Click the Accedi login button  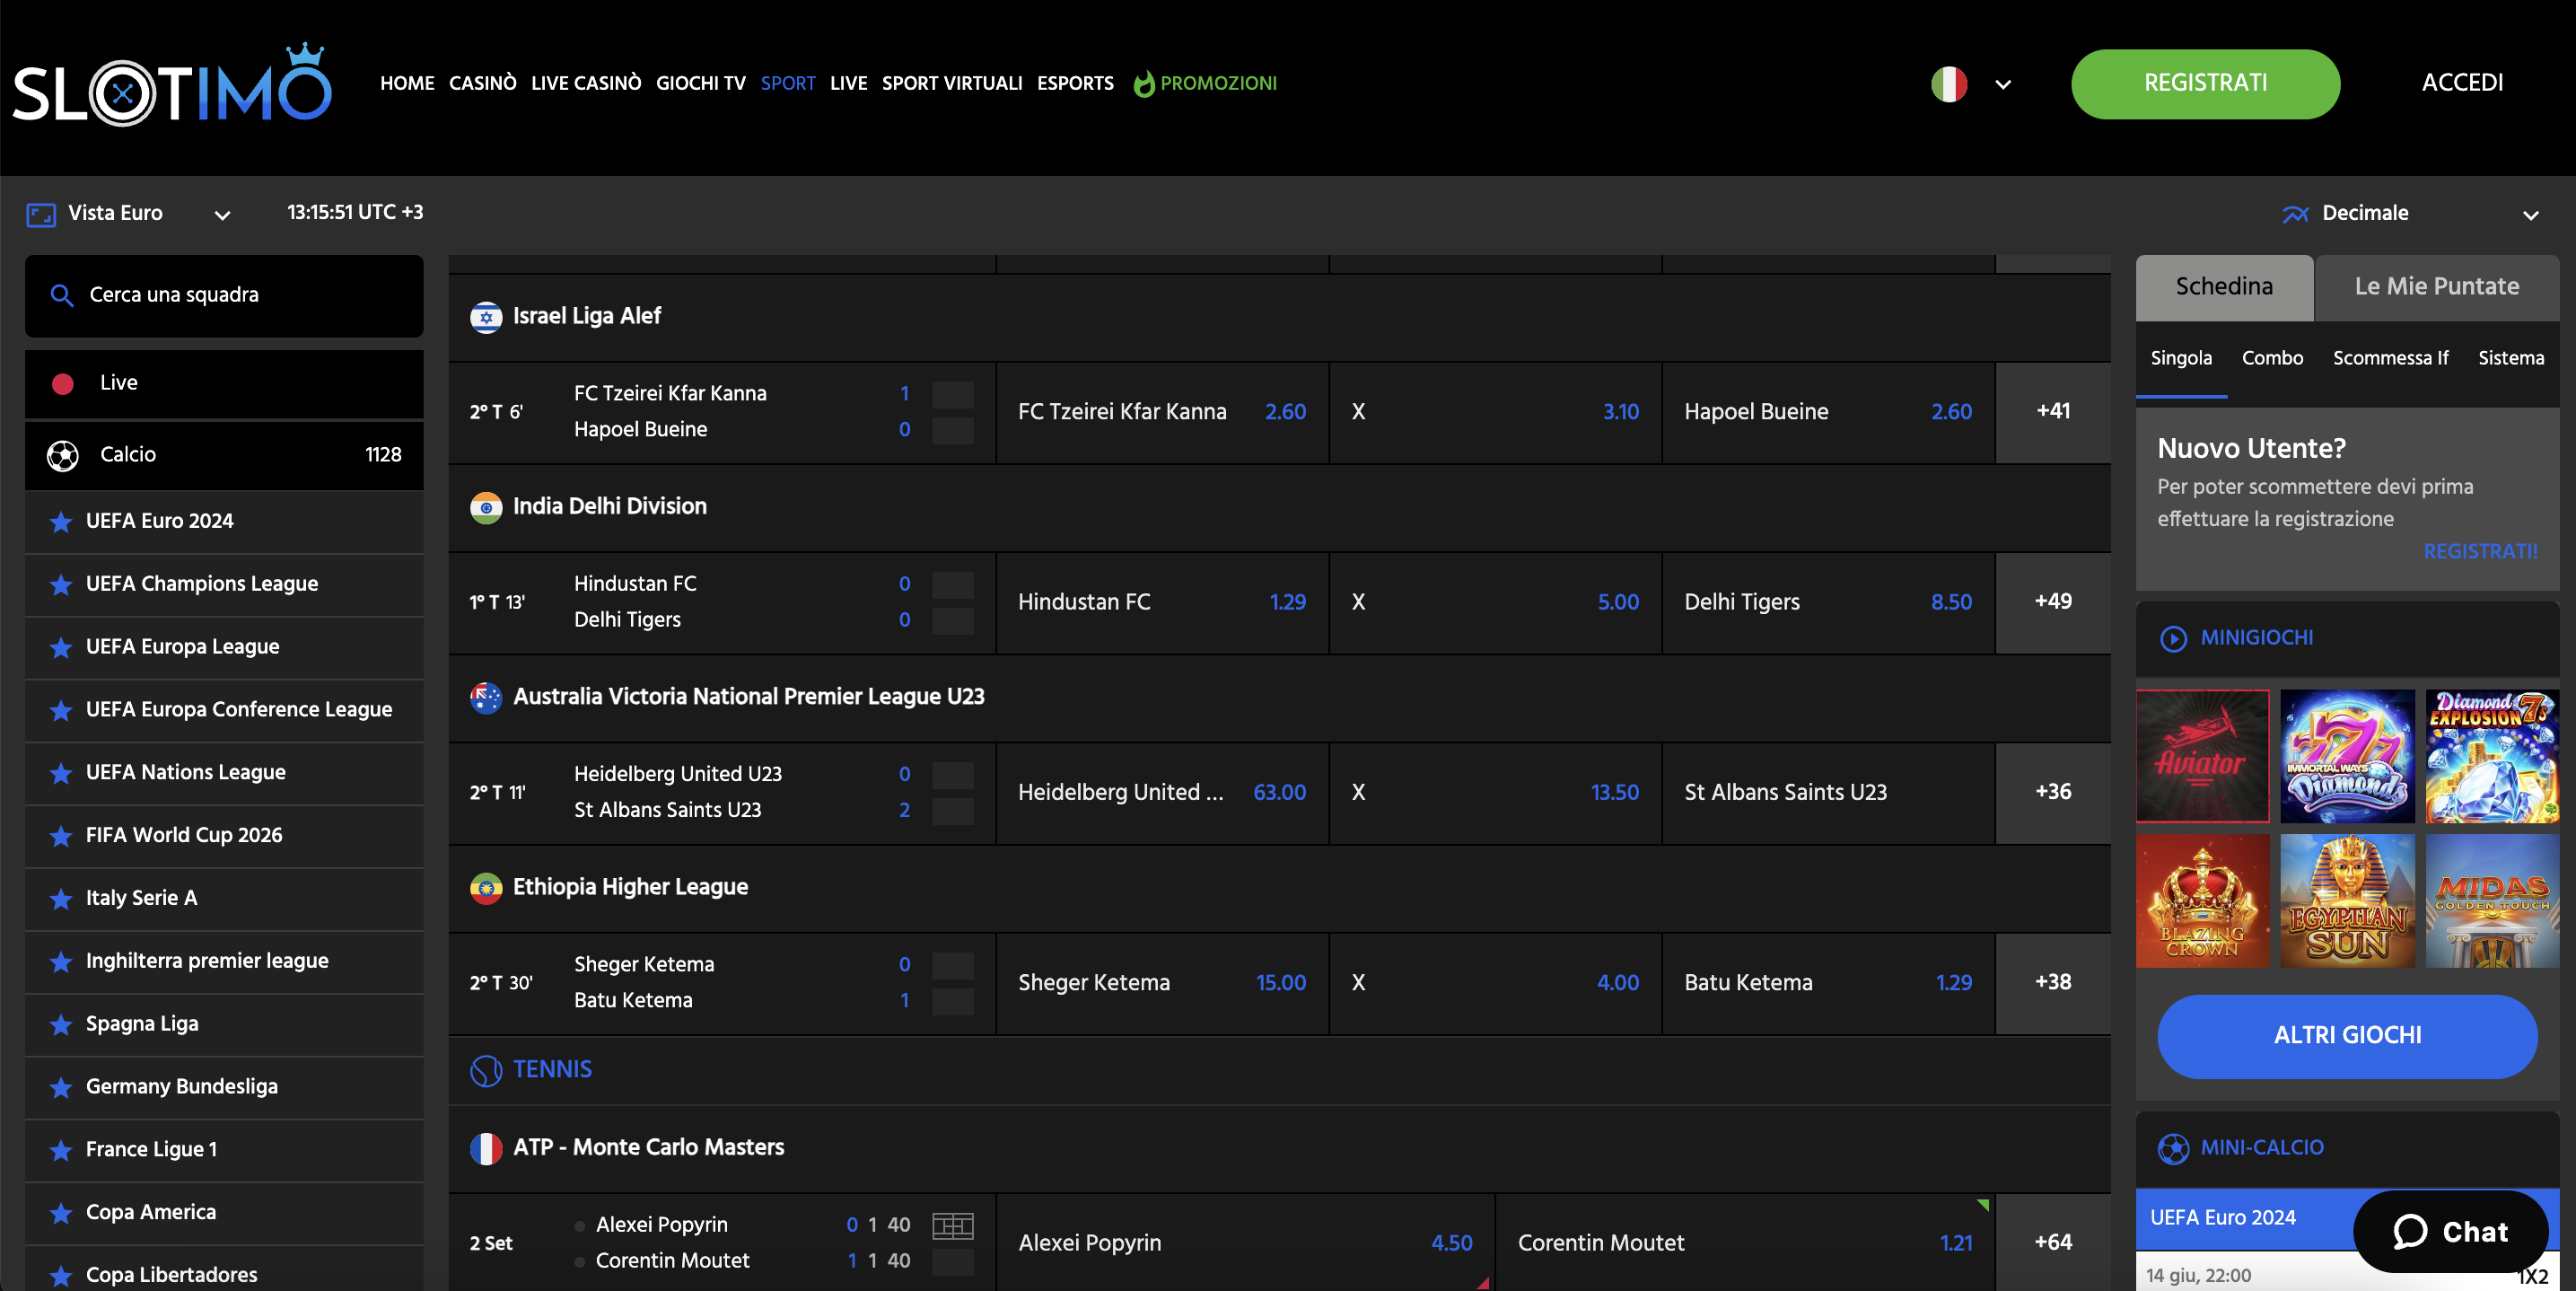click(x=2462, y=83)
